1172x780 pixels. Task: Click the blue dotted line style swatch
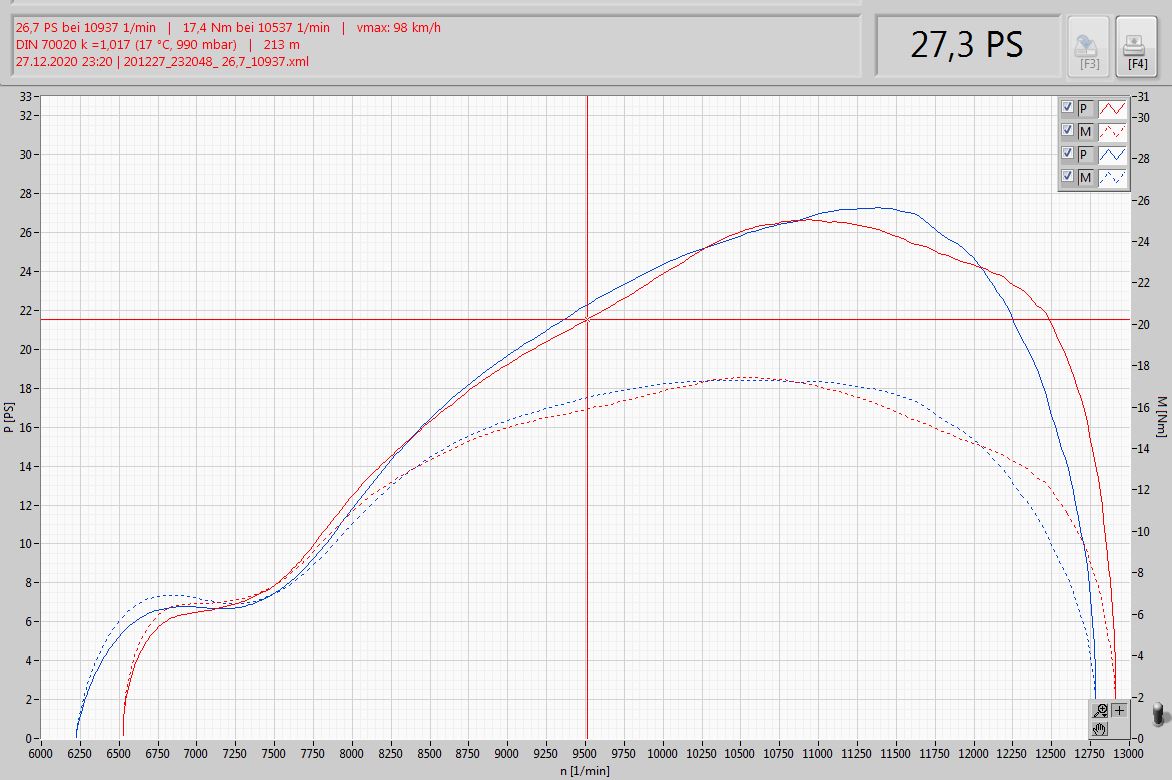[1112, 177]
